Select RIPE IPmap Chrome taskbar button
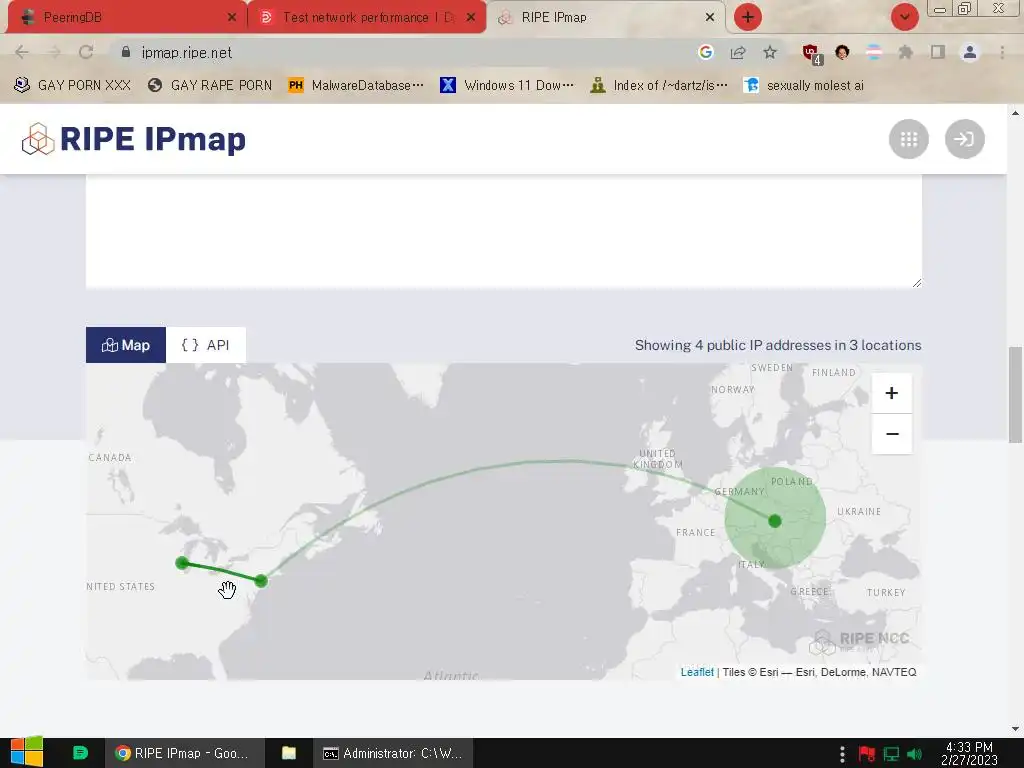The width and height of the screenshot is (1024, 768). [x=184, y=753]
